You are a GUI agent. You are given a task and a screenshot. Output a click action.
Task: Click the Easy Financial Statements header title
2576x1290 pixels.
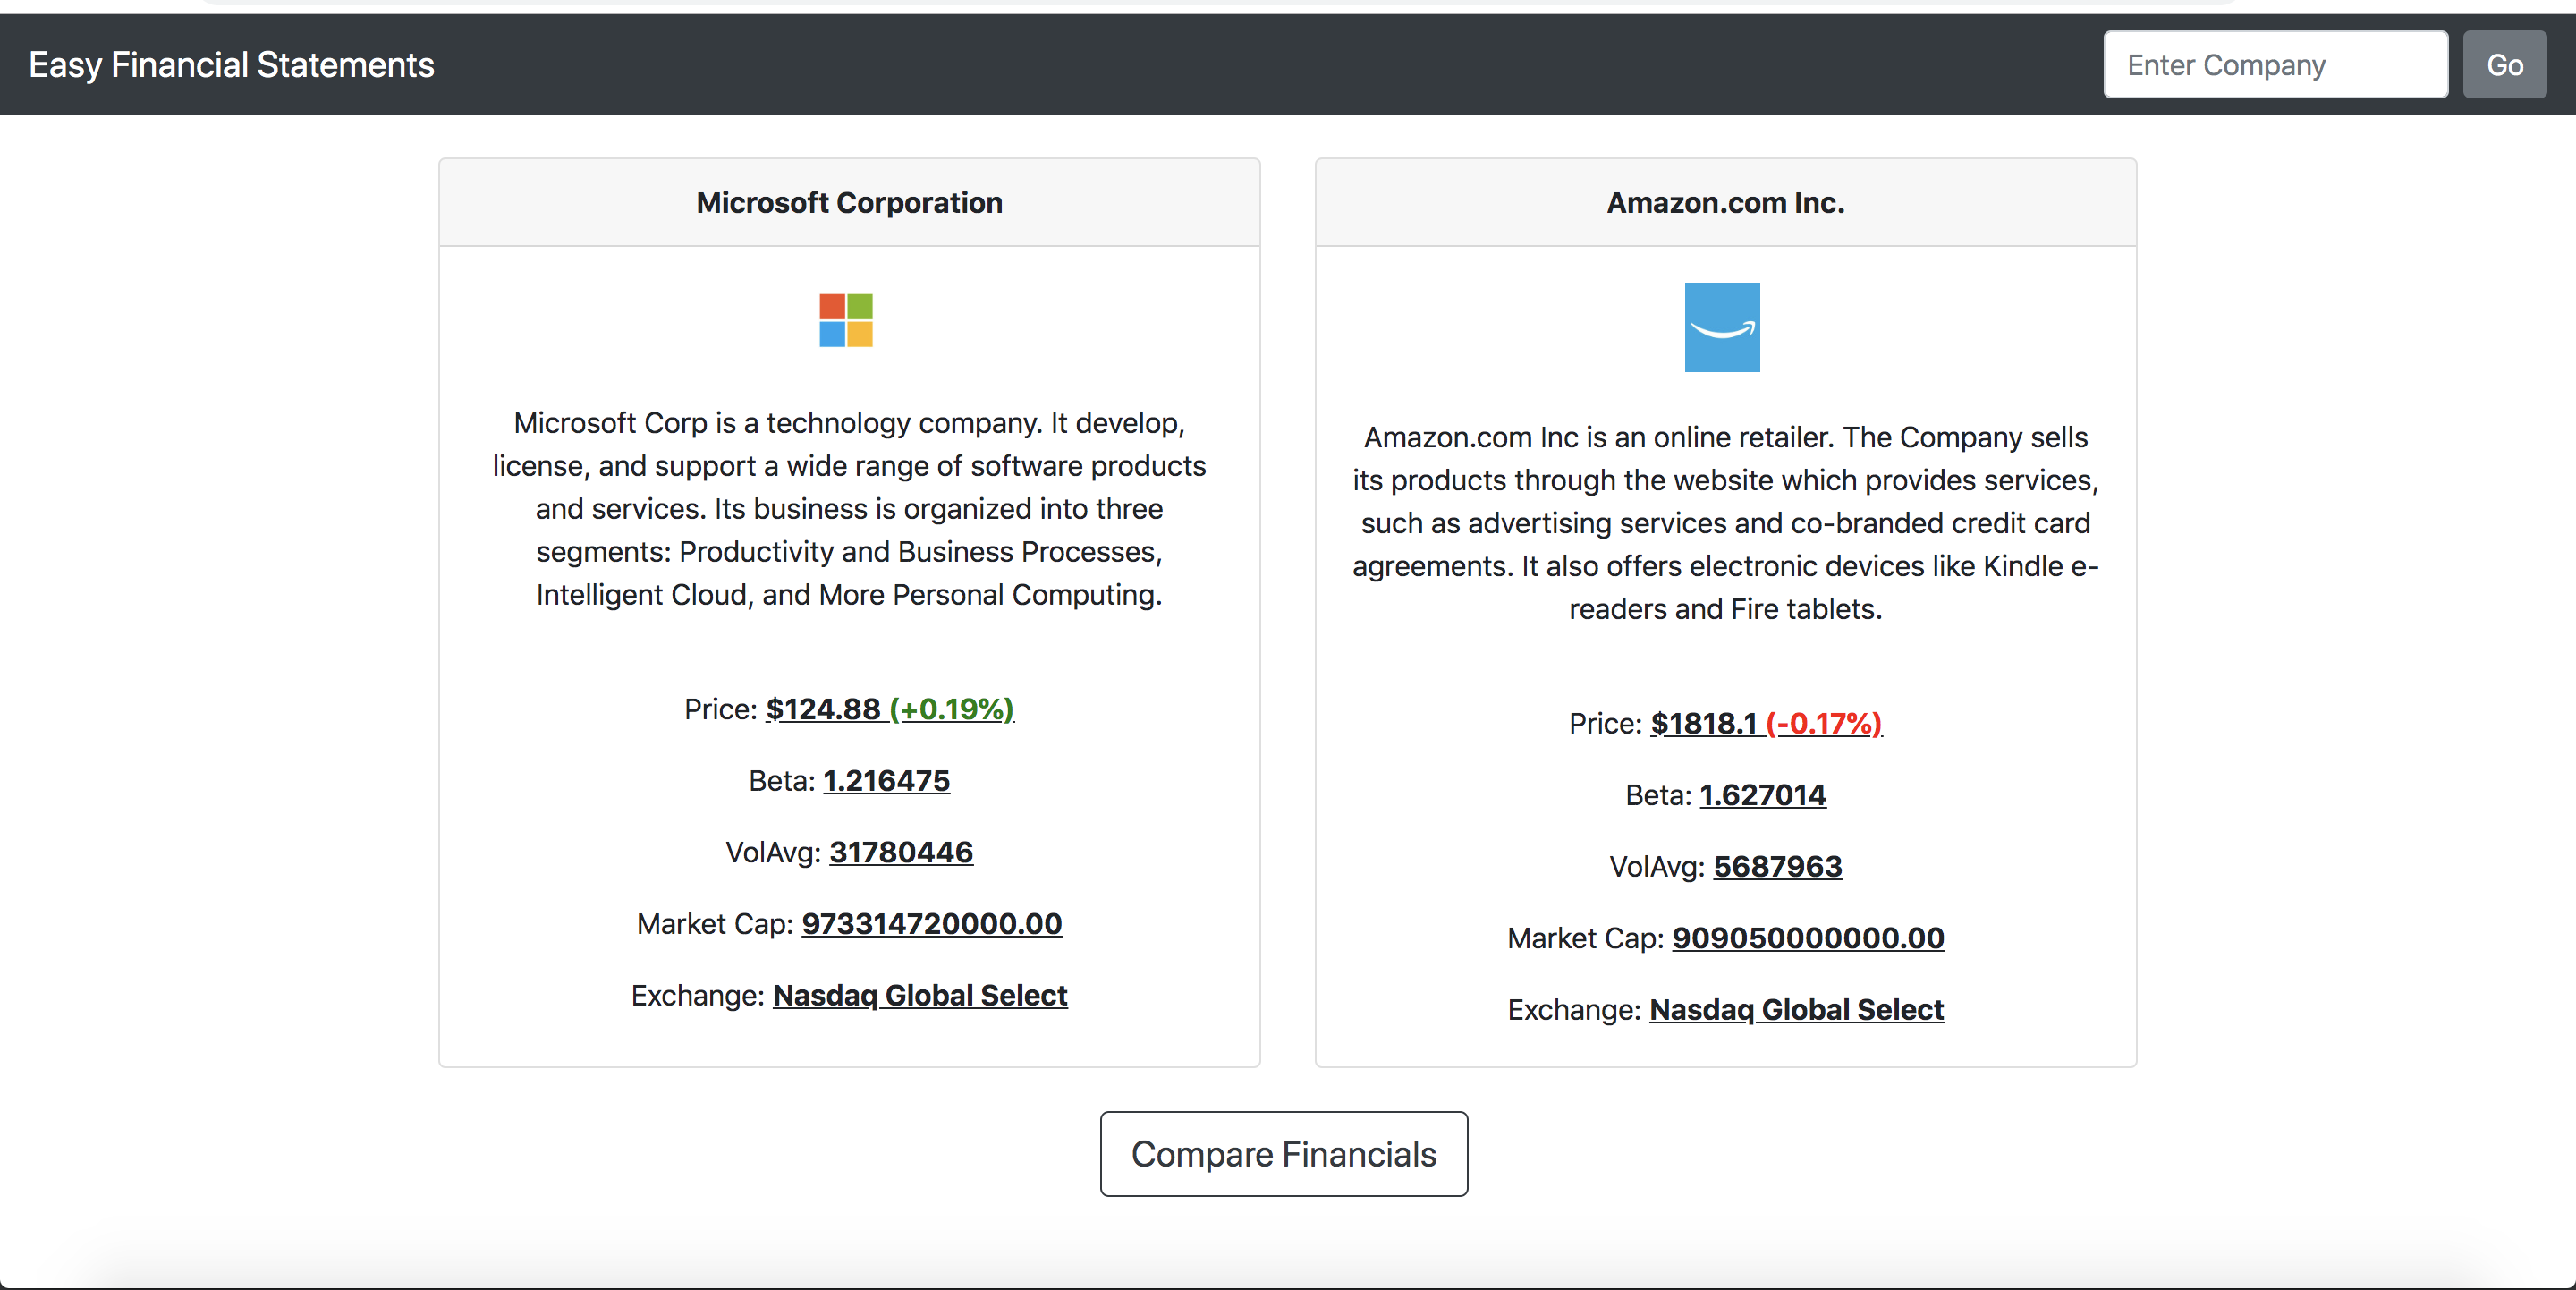231,64
